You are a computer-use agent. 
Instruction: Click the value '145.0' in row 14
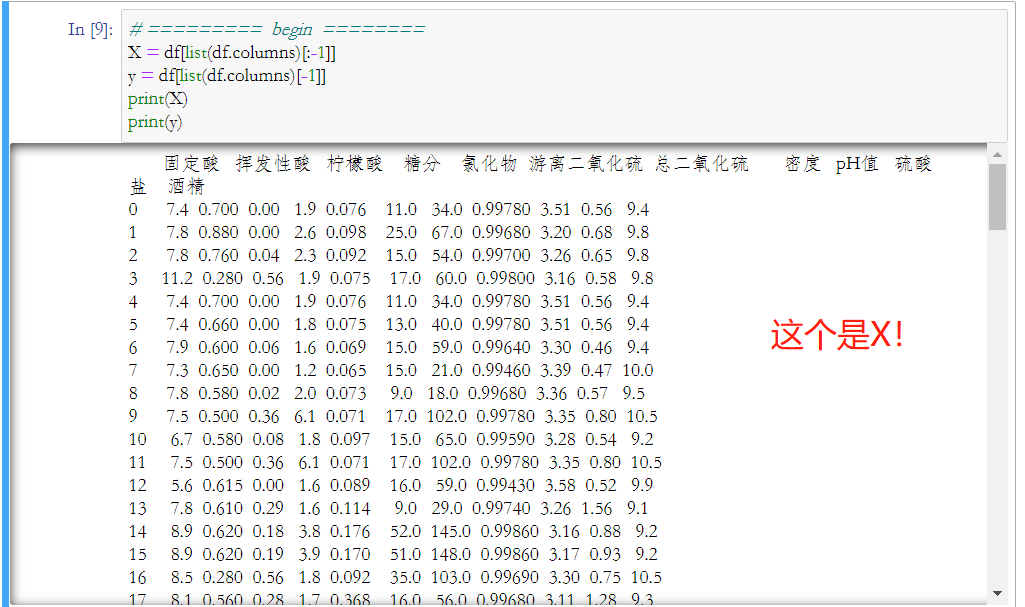(451, 531)
